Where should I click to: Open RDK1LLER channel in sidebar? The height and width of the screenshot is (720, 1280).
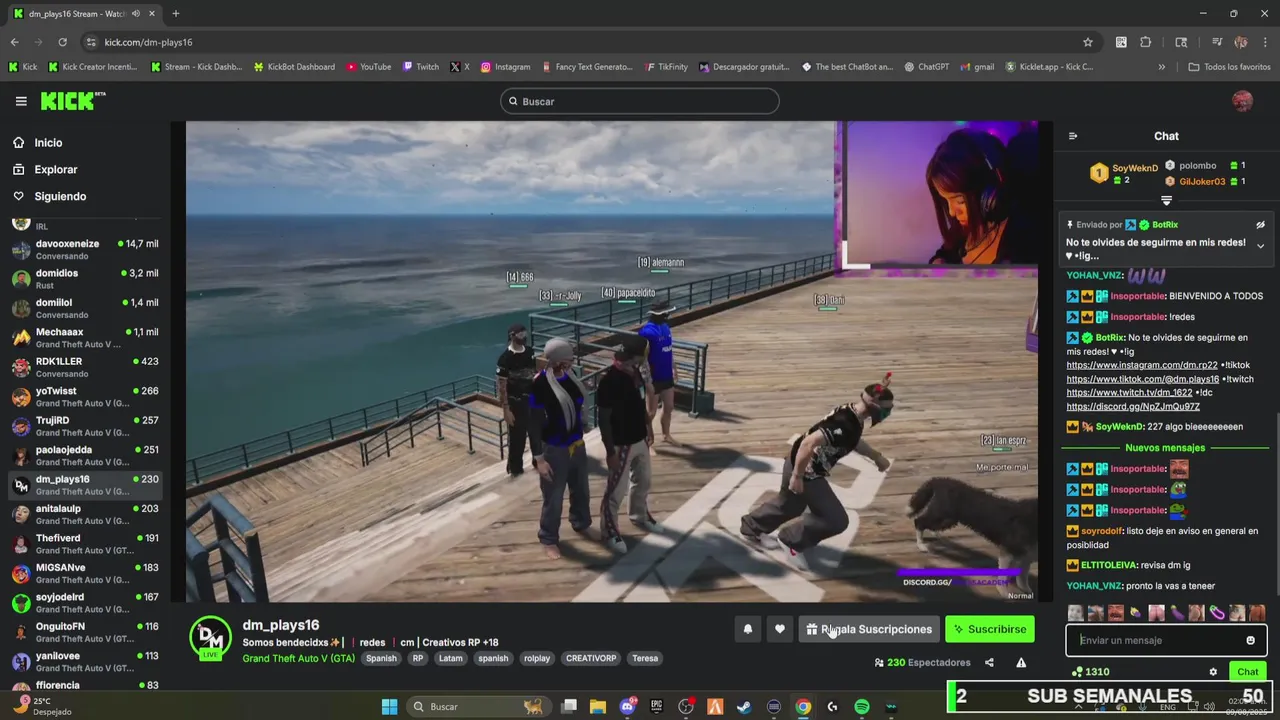85,367
